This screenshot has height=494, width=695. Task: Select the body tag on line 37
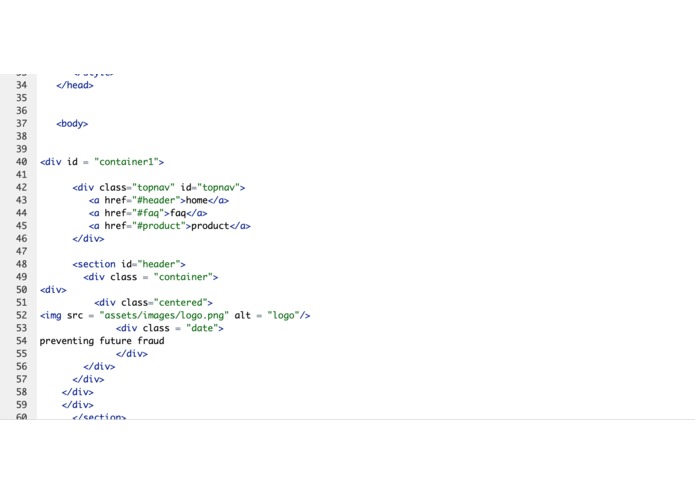point(72,124)
